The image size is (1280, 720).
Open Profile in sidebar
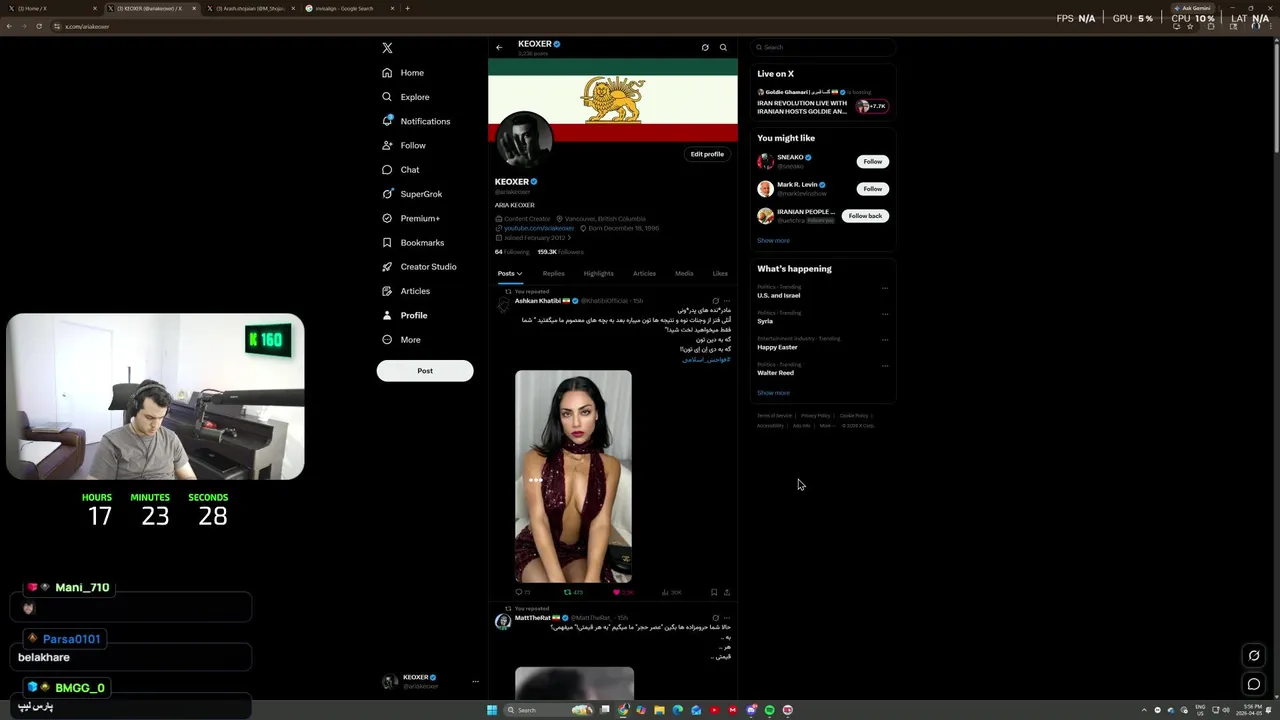click(x=405, y=316)
